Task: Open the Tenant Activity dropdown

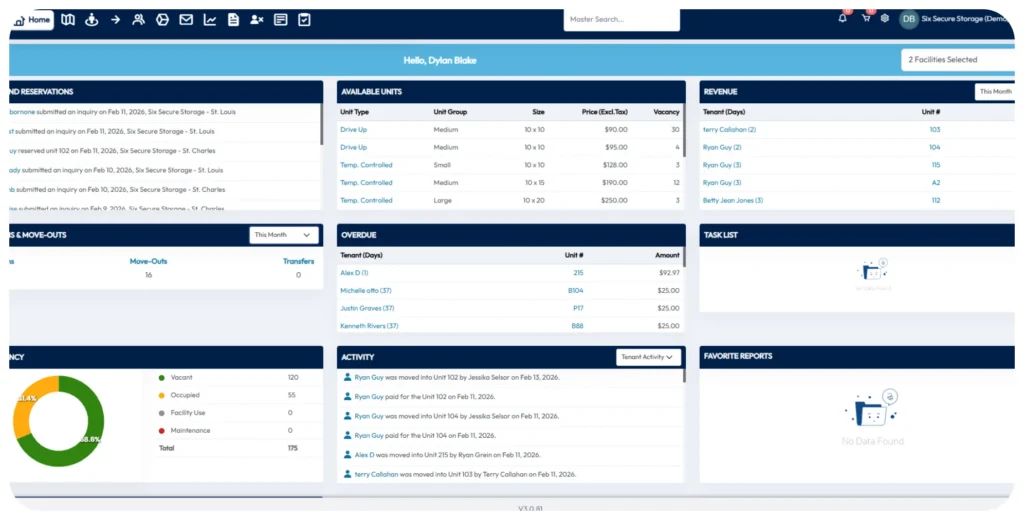Action: click(x=648, y=357)
